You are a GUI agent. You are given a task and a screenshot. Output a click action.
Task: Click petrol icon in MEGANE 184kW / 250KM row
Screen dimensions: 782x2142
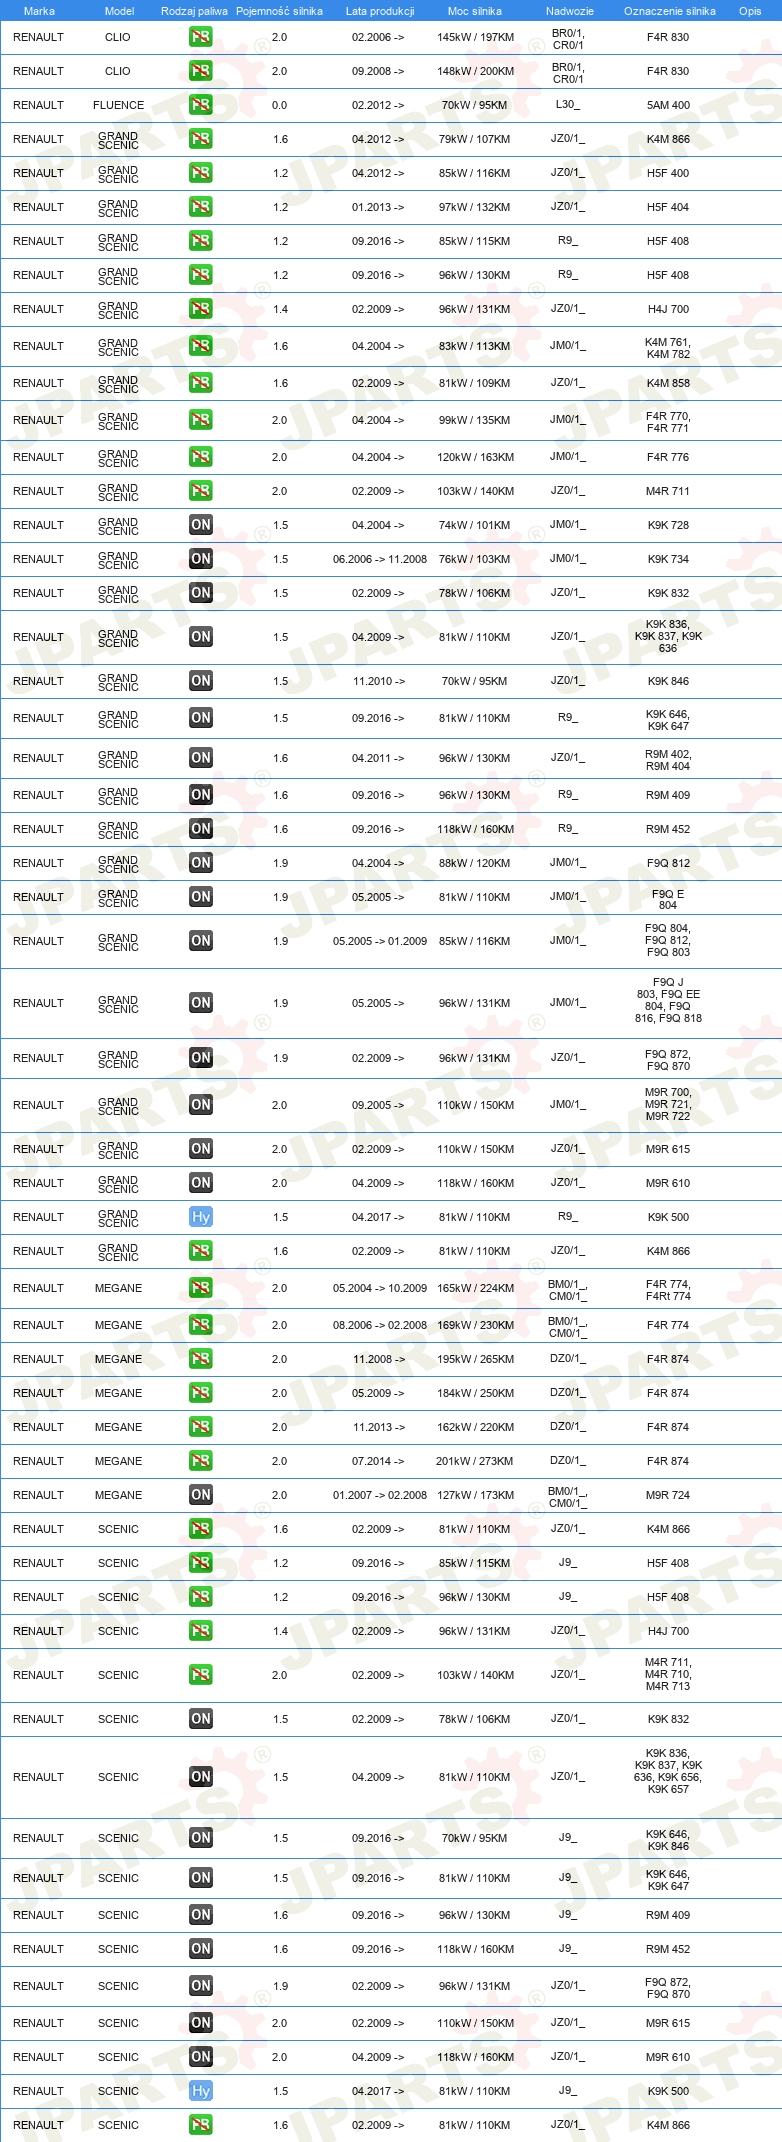click(200, 1393)
